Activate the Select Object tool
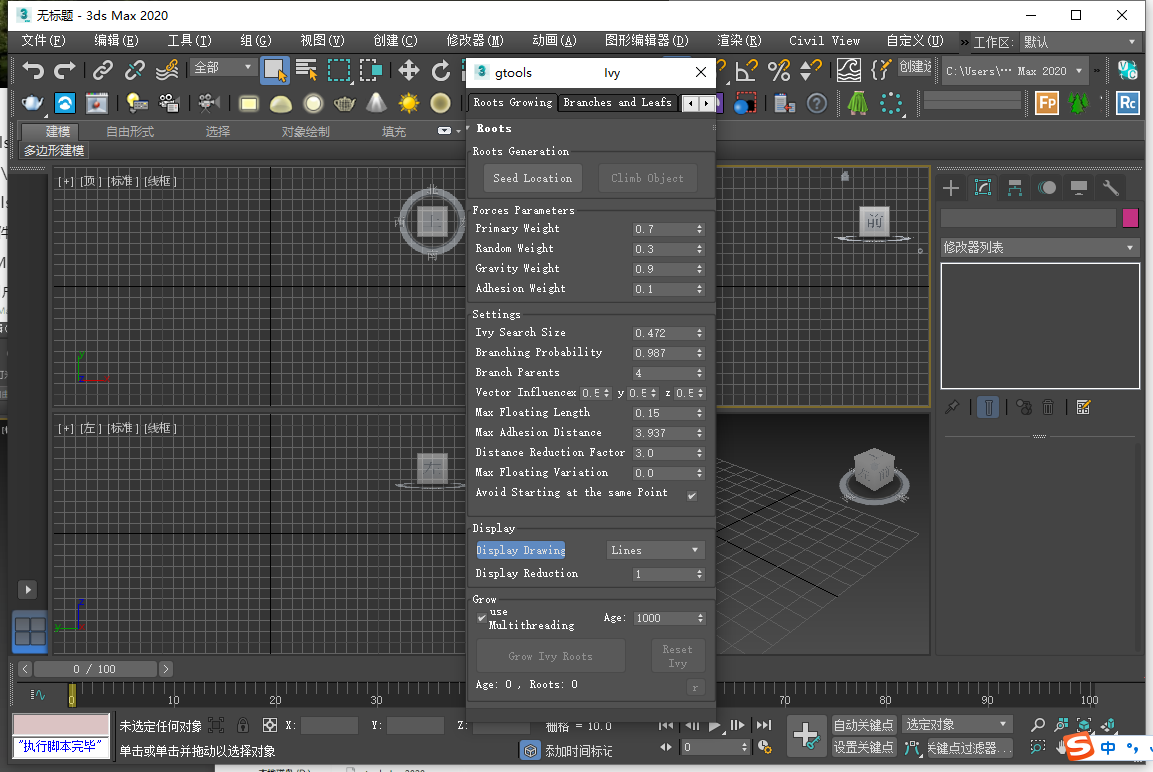 (x=274, y=71)
